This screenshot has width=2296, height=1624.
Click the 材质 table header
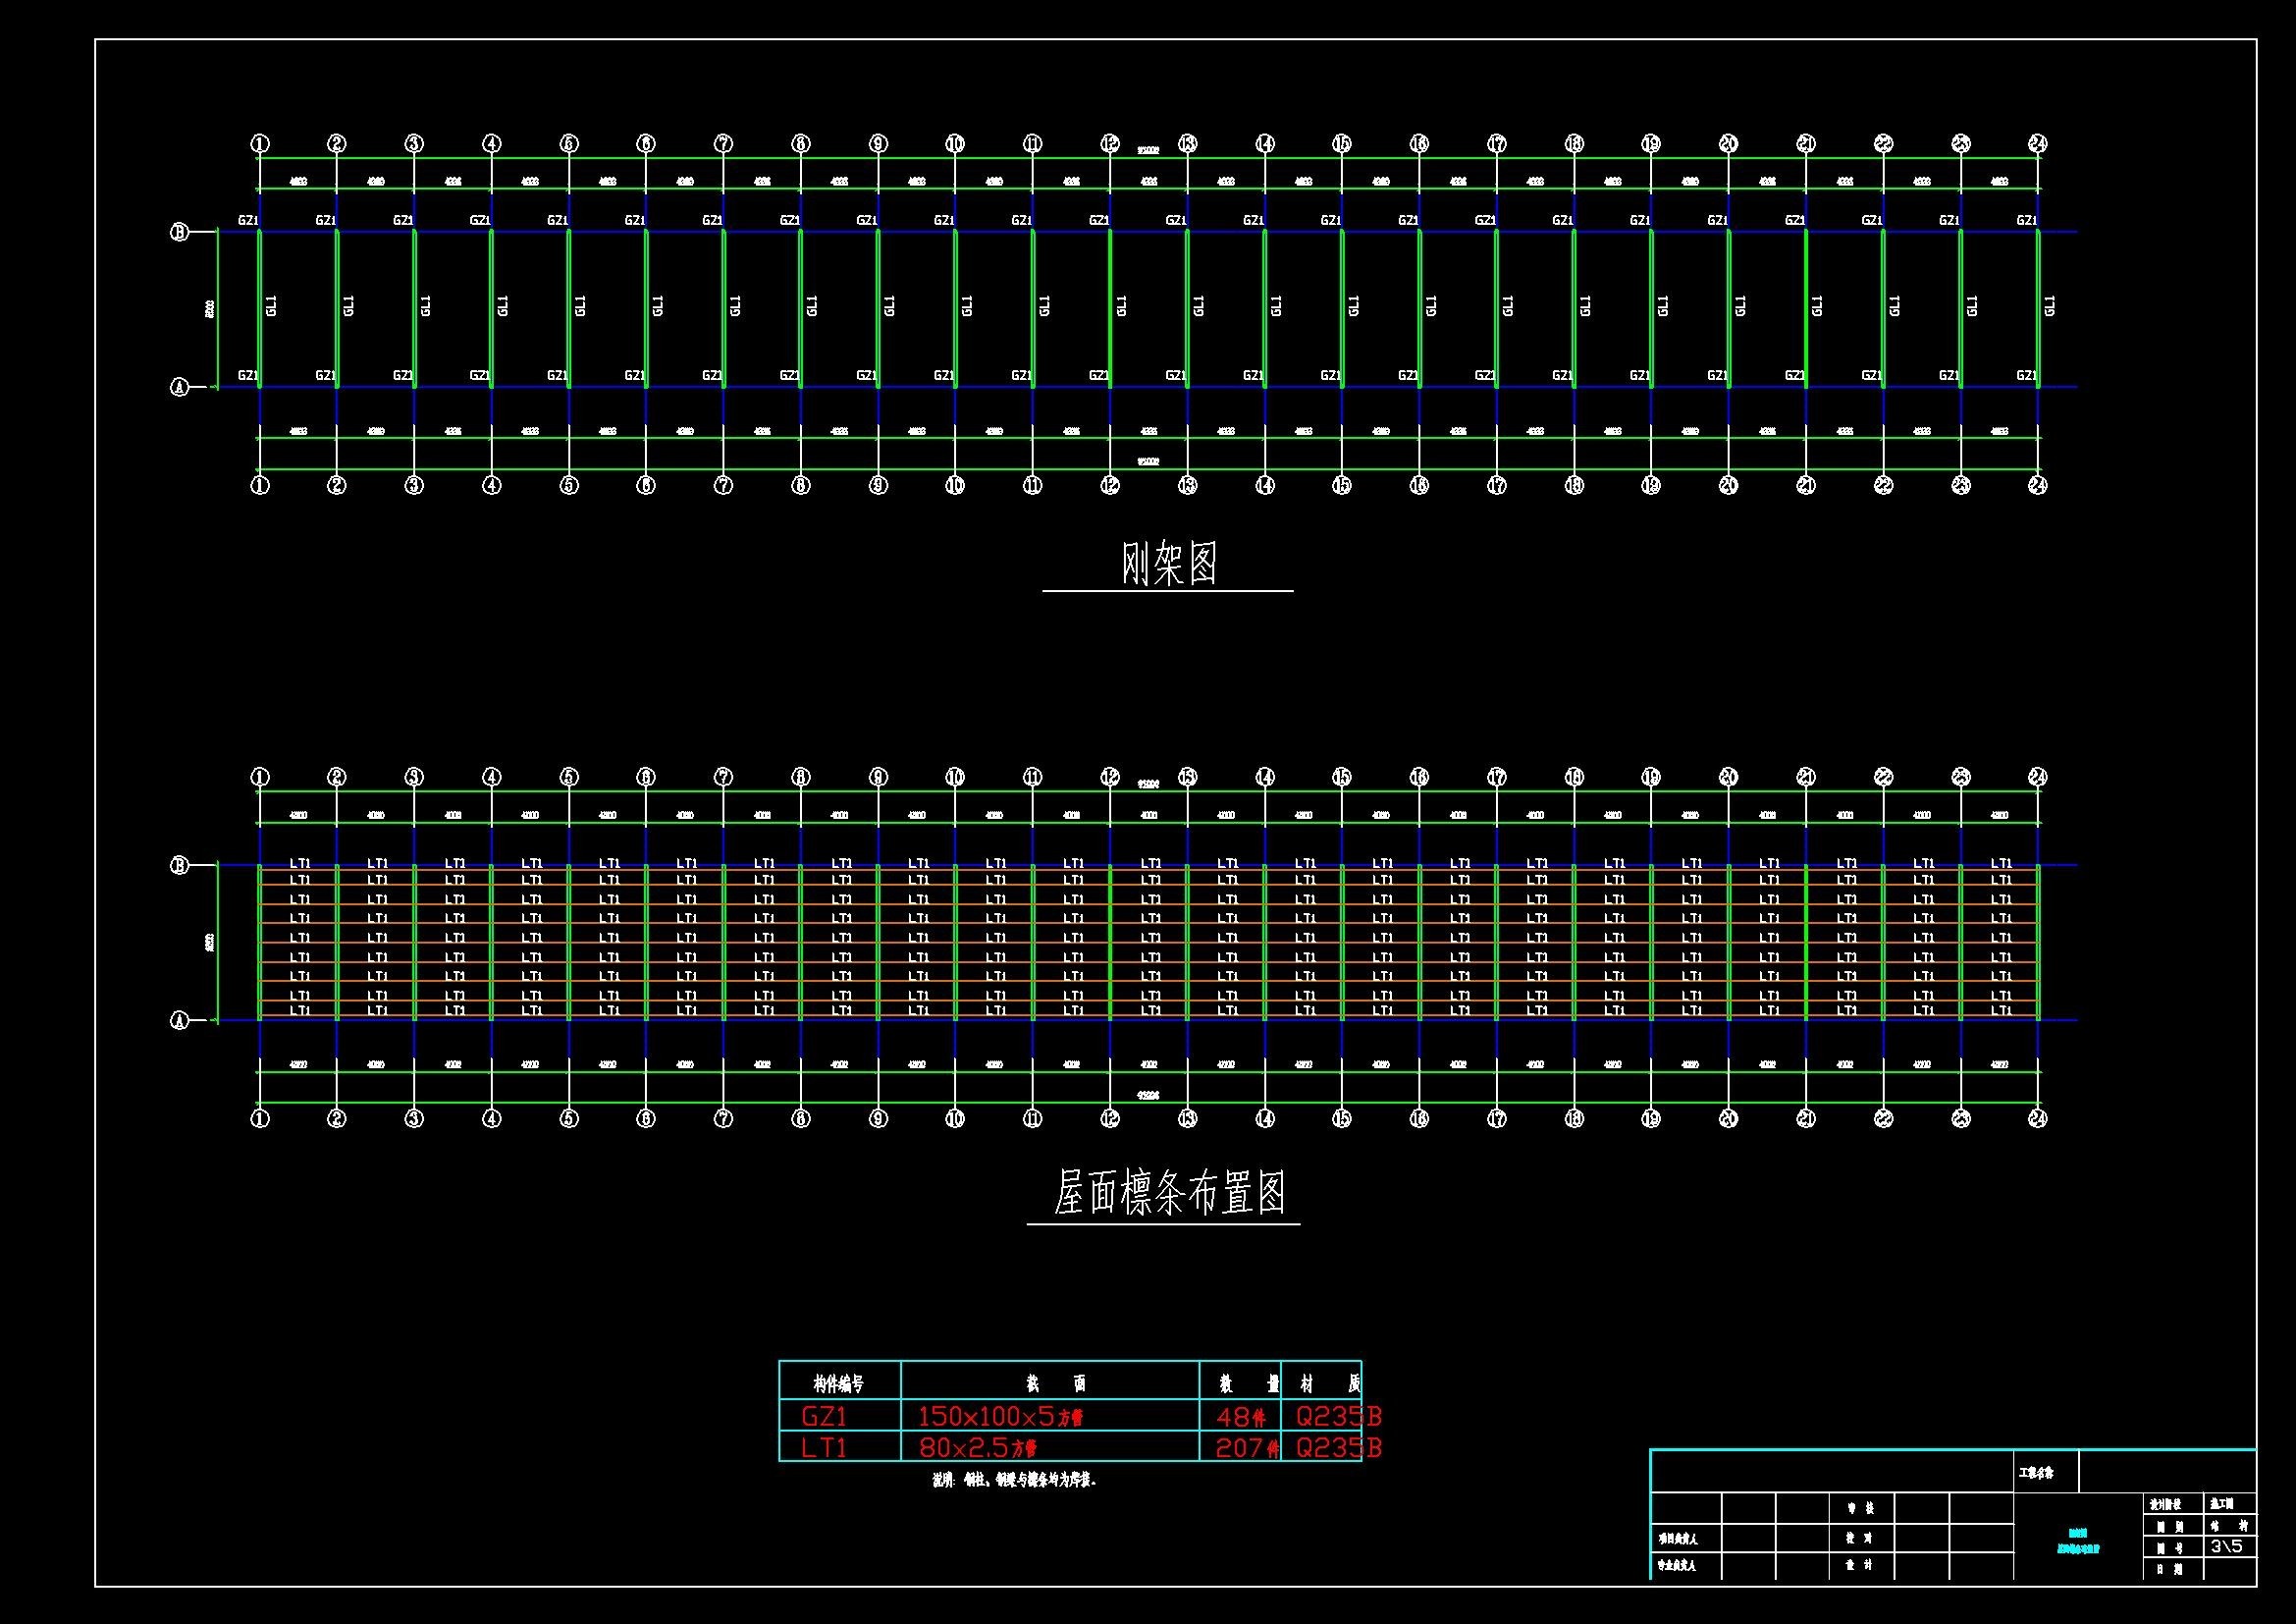pos(1330,1384)
